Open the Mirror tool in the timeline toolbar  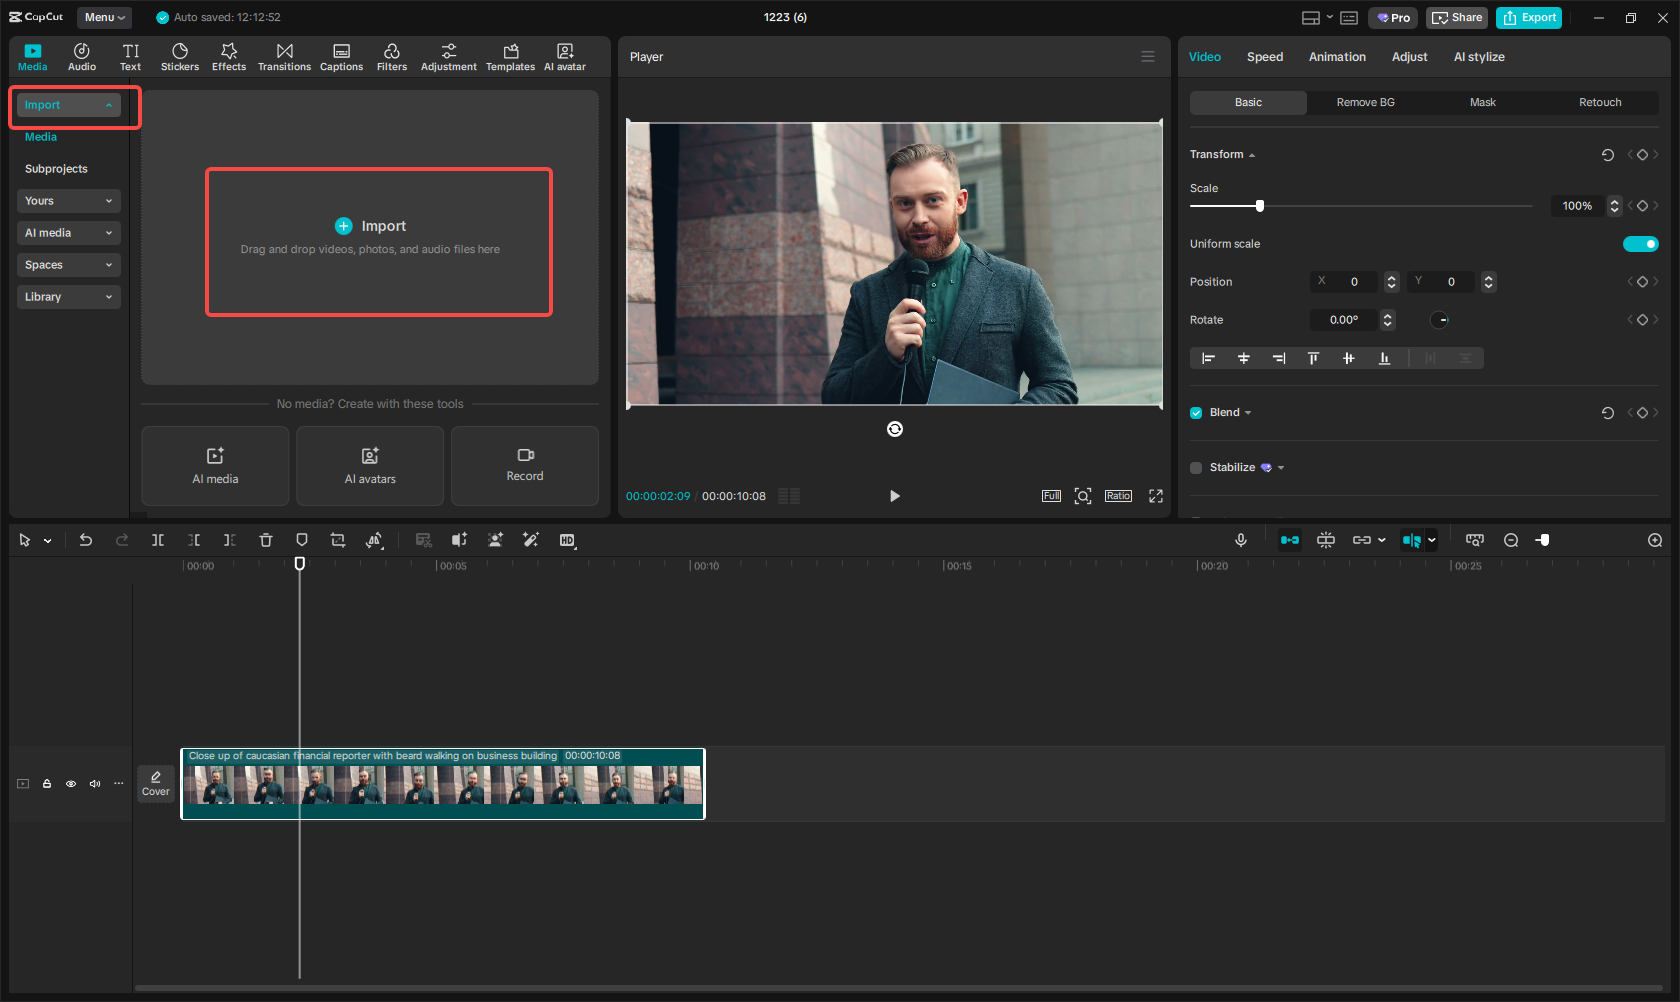pos(375,540)
